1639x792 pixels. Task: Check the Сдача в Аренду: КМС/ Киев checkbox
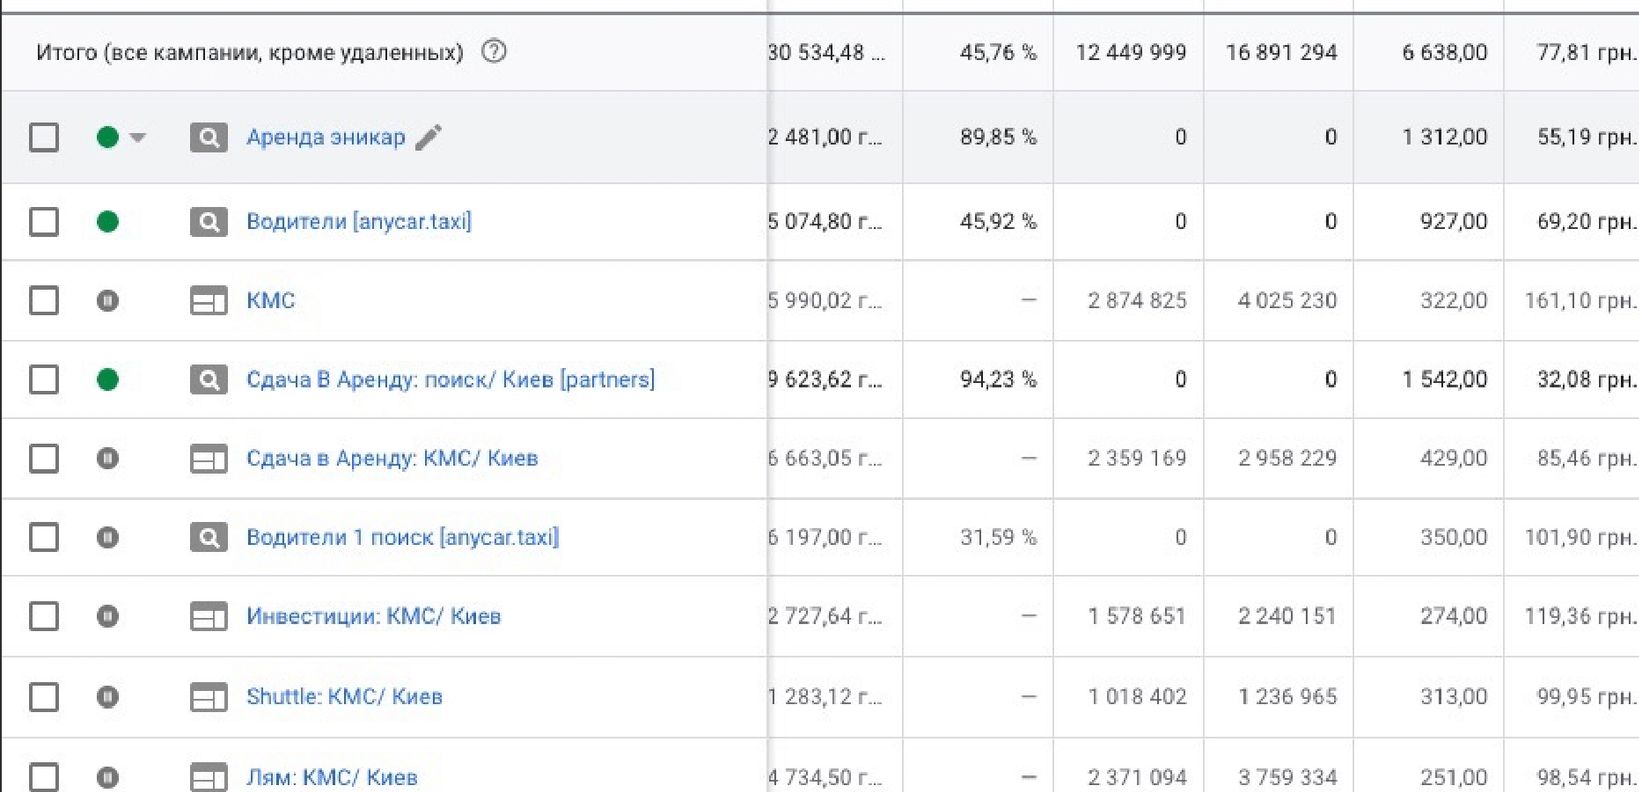(x=44, y=458)
